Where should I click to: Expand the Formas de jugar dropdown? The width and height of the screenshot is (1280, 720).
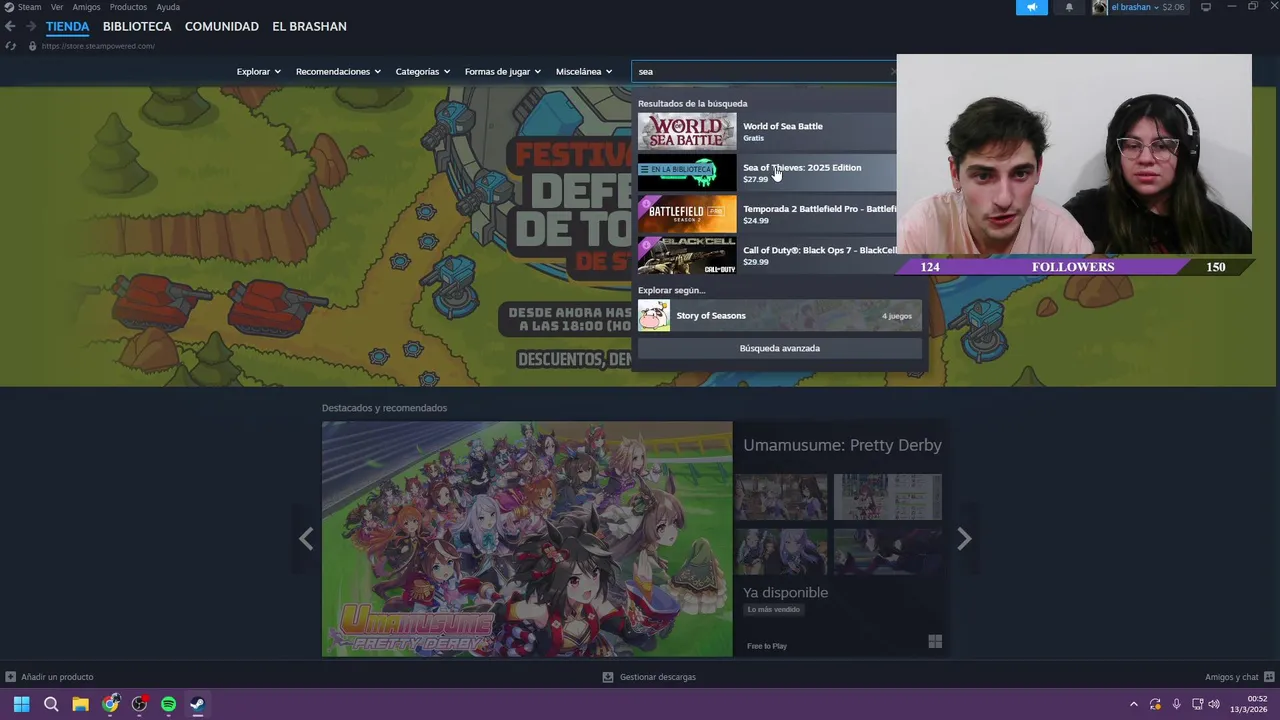[502, 72]
